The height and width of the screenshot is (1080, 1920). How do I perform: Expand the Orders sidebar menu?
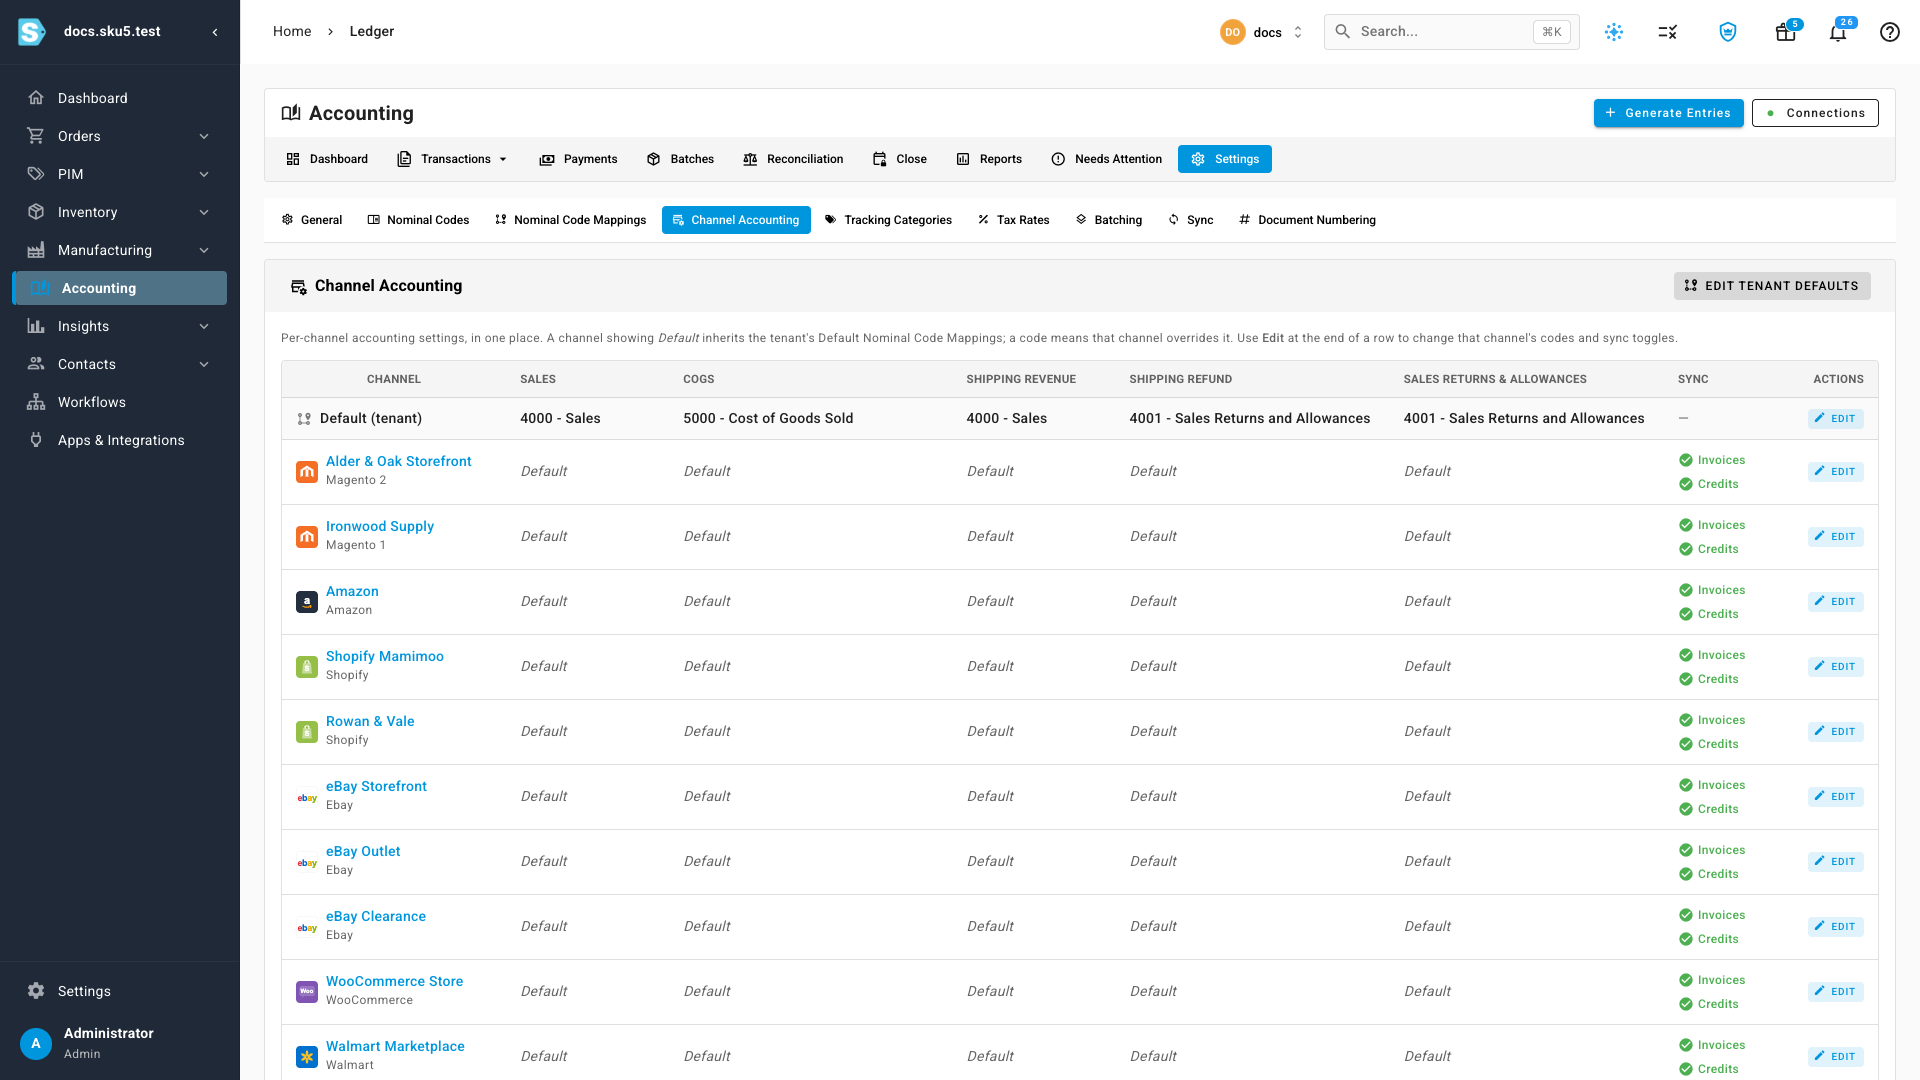point(119,136)
